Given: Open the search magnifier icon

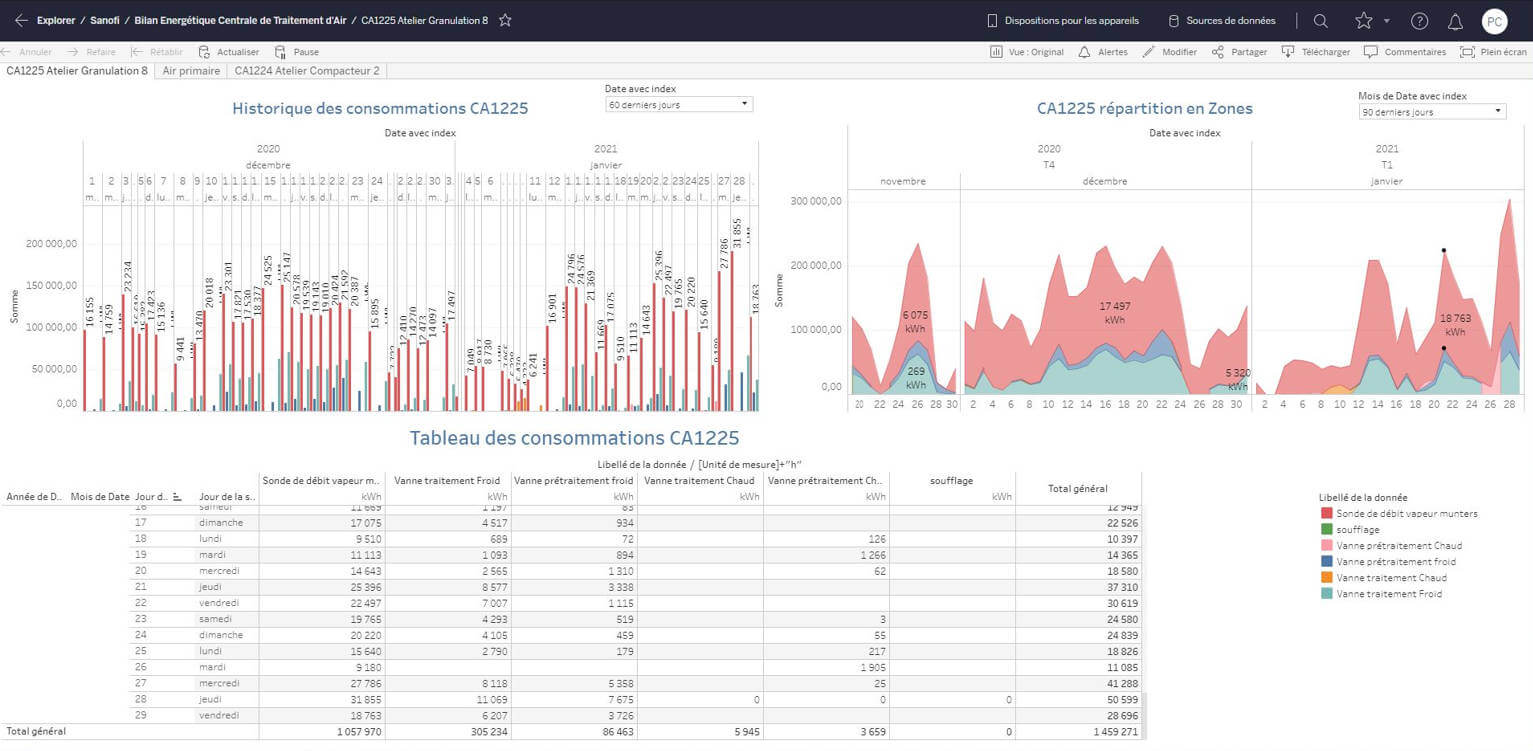Looking at the screenshot, I should [1321, 21].
